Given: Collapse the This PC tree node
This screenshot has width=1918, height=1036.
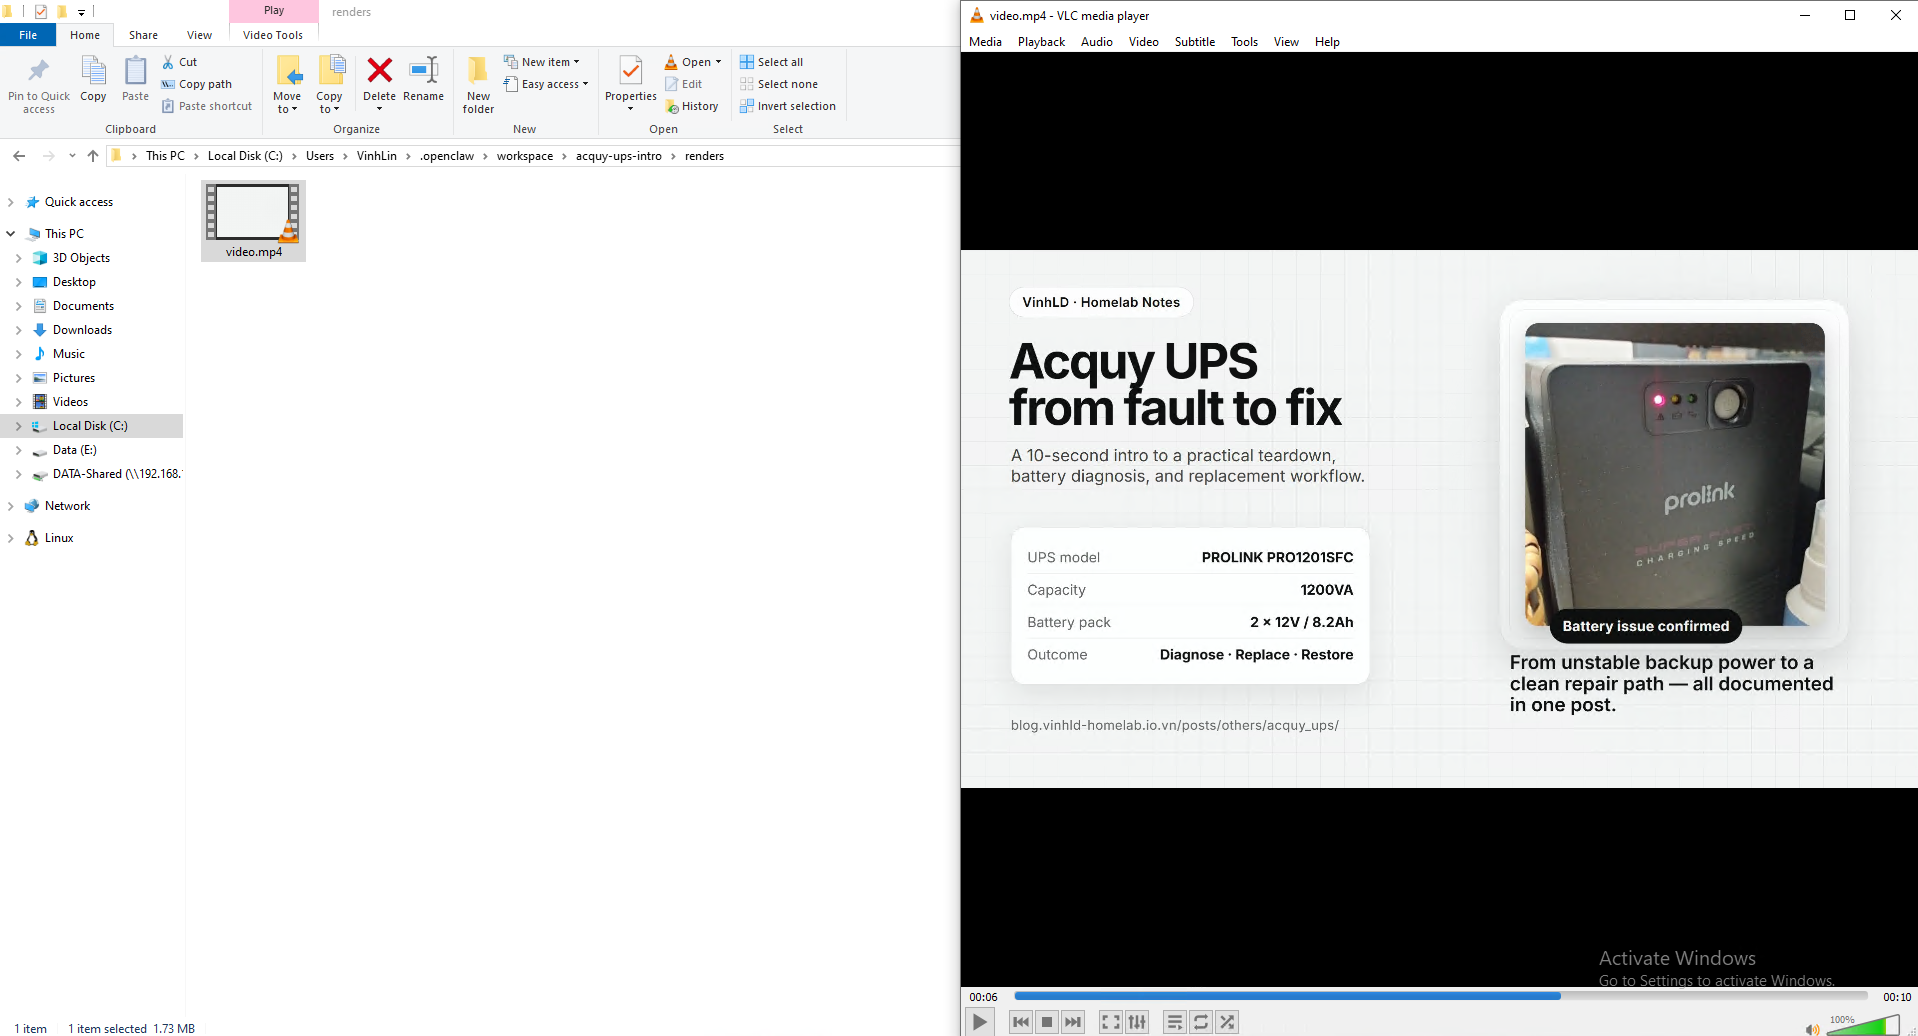Looking at the screenshot, I should point(11,234).
